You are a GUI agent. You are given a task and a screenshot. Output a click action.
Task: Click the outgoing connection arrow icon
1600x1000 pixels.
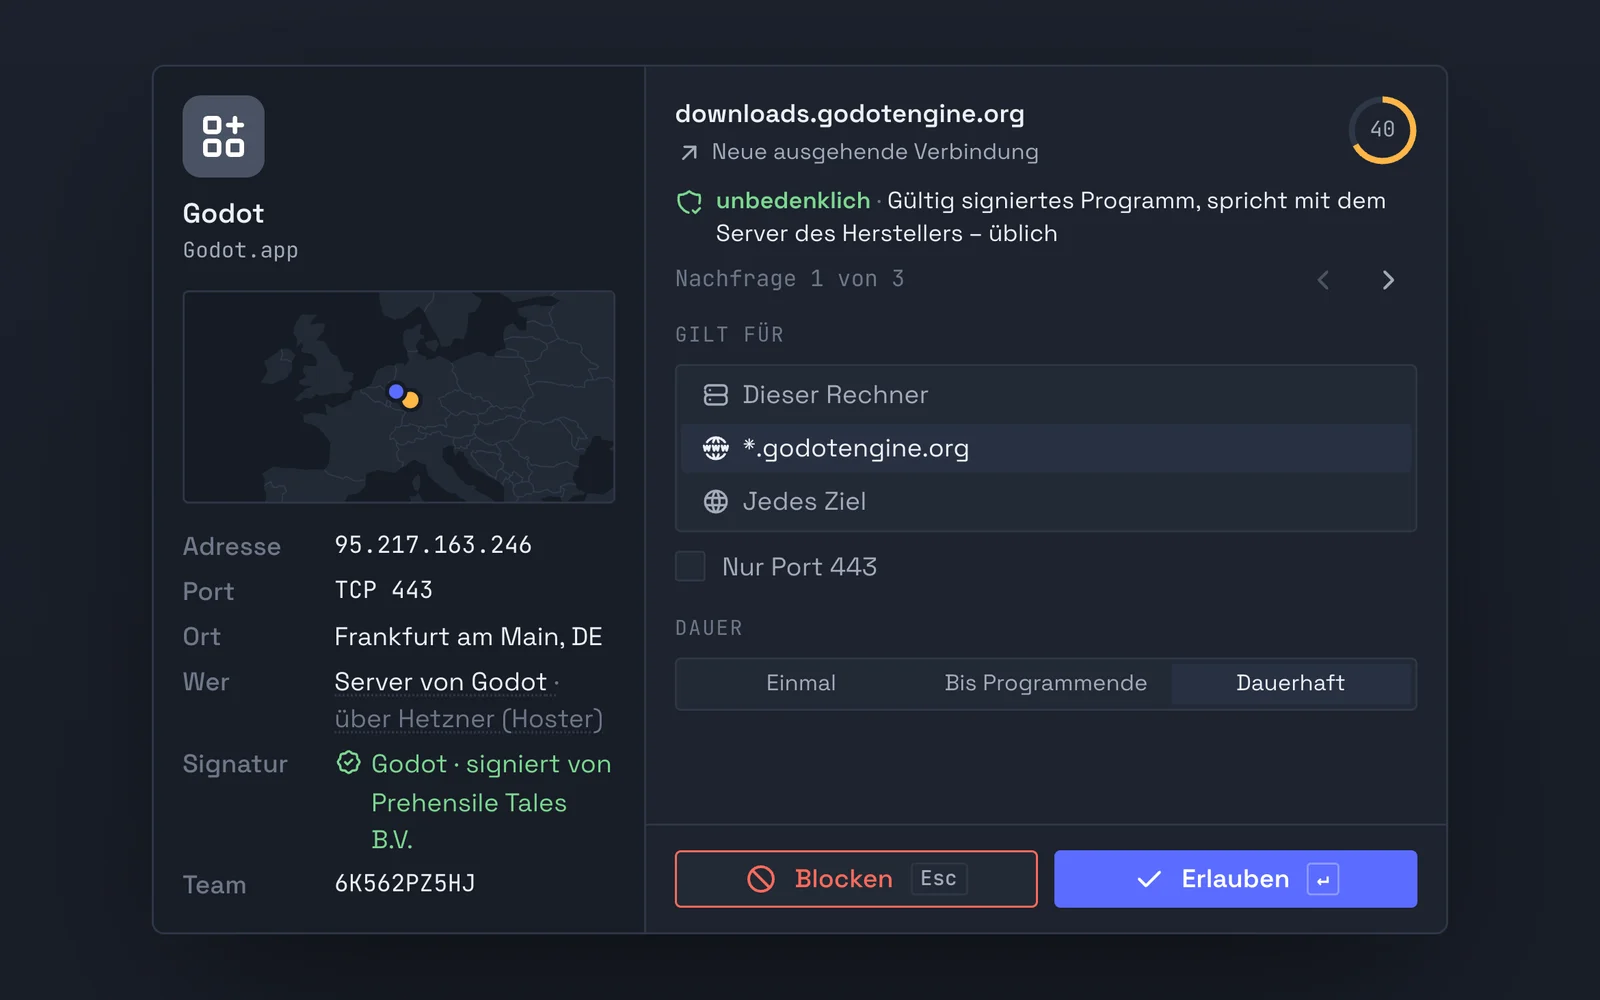tap(689, 152)
